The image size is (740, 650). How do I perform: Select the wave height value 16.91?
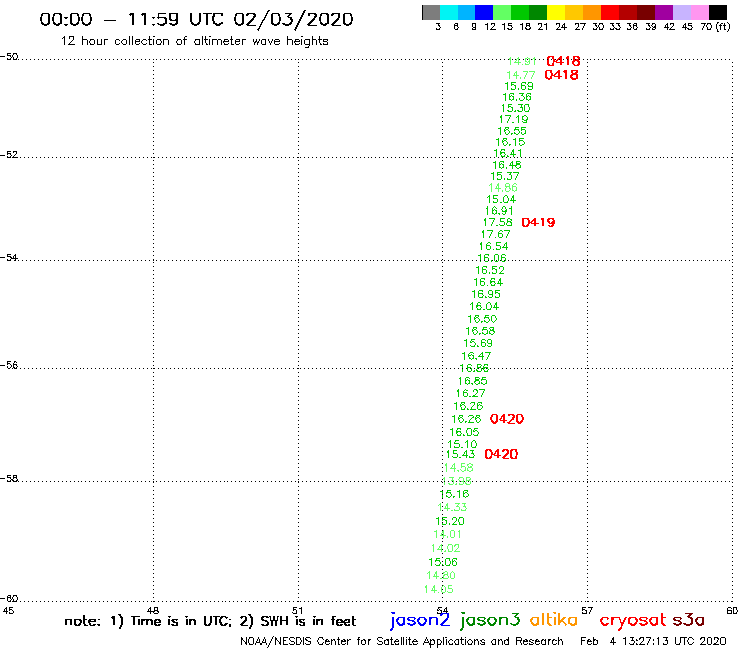click(x=499, y=211)
